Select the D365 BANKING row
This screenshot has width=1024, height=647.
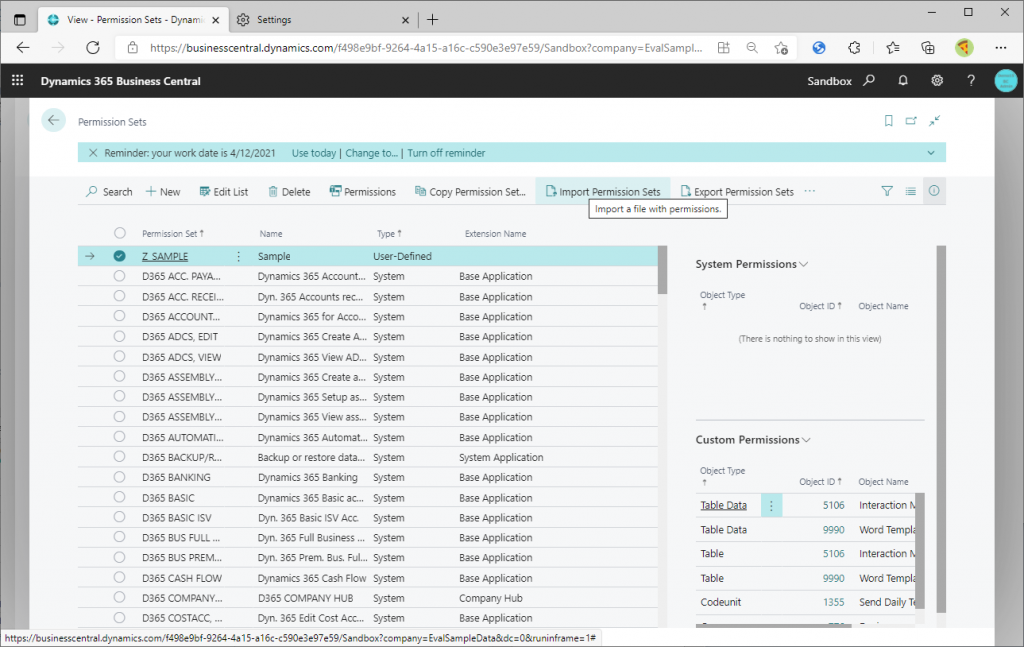119,477
